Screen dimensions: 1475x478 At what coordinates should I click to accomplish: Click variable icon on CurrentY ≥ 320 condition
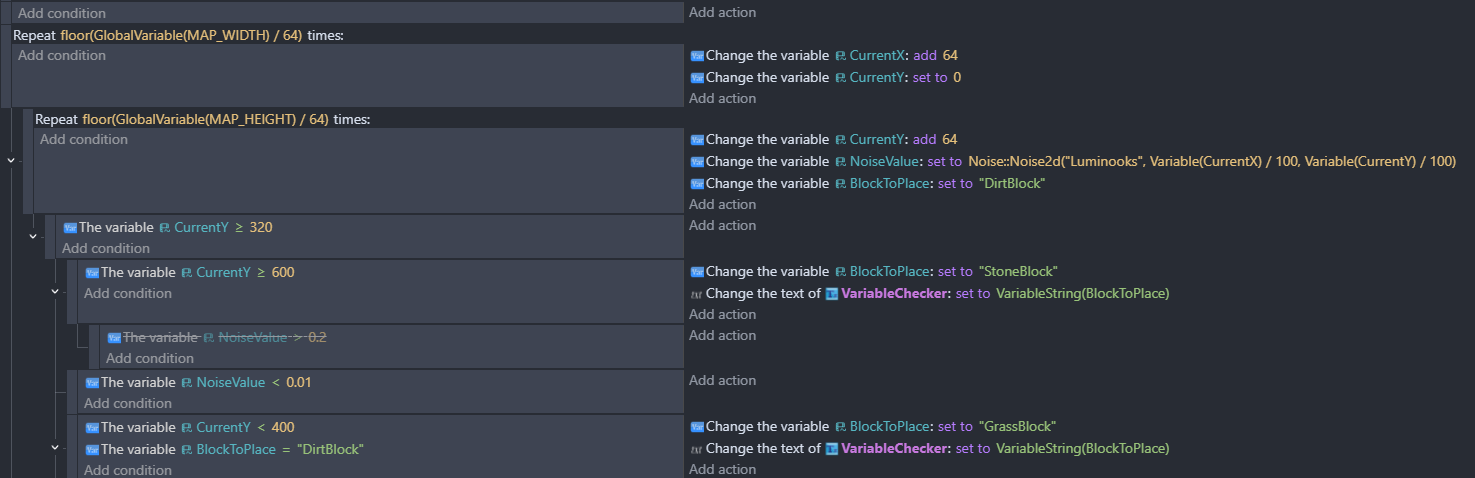tap(70, 228)
